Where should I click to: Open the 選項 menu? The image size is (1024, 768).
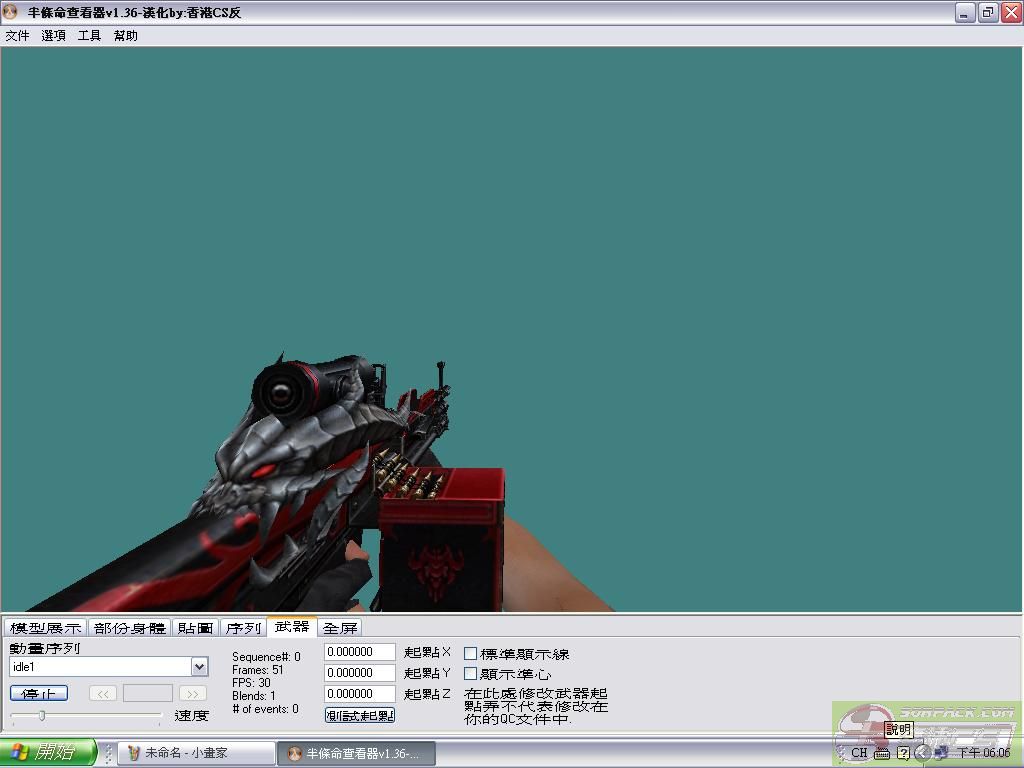click(x=53, y=36)
